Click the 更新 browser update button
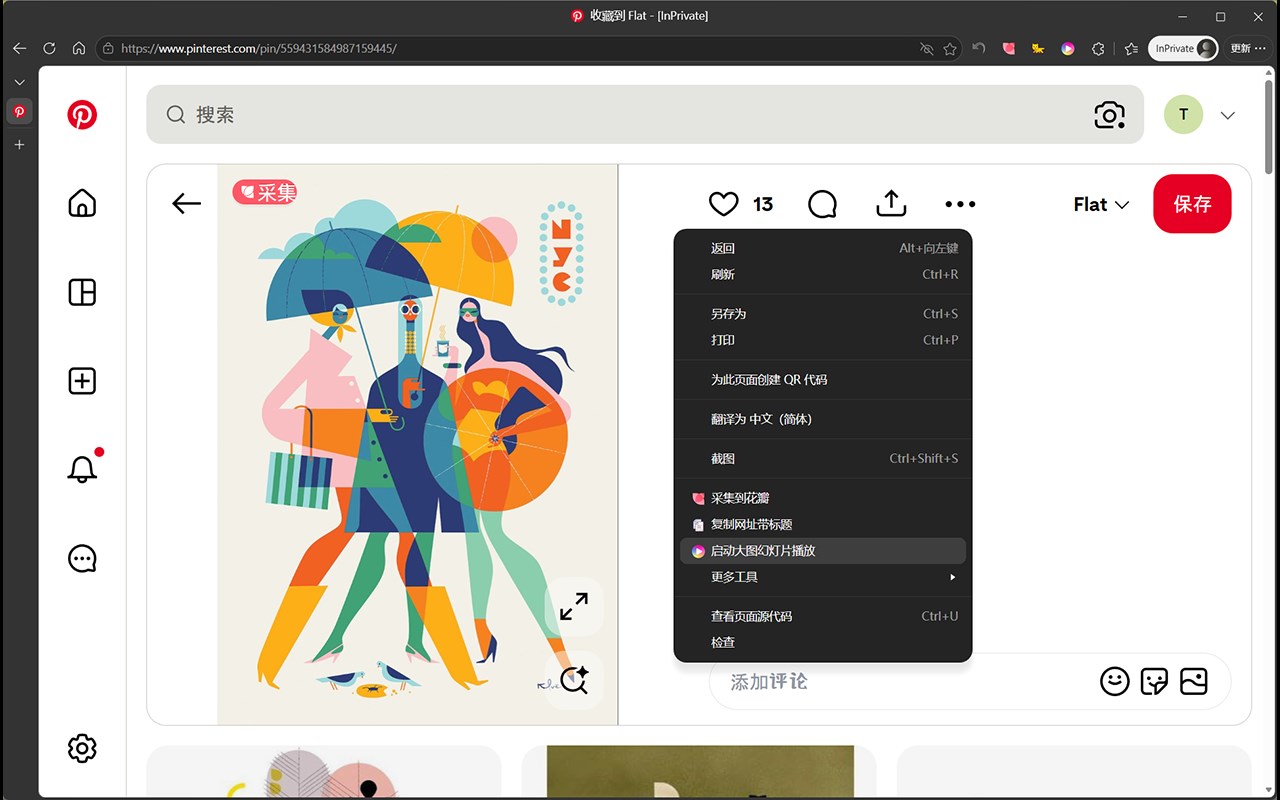1280x800 pixels. click(1248, 48)
